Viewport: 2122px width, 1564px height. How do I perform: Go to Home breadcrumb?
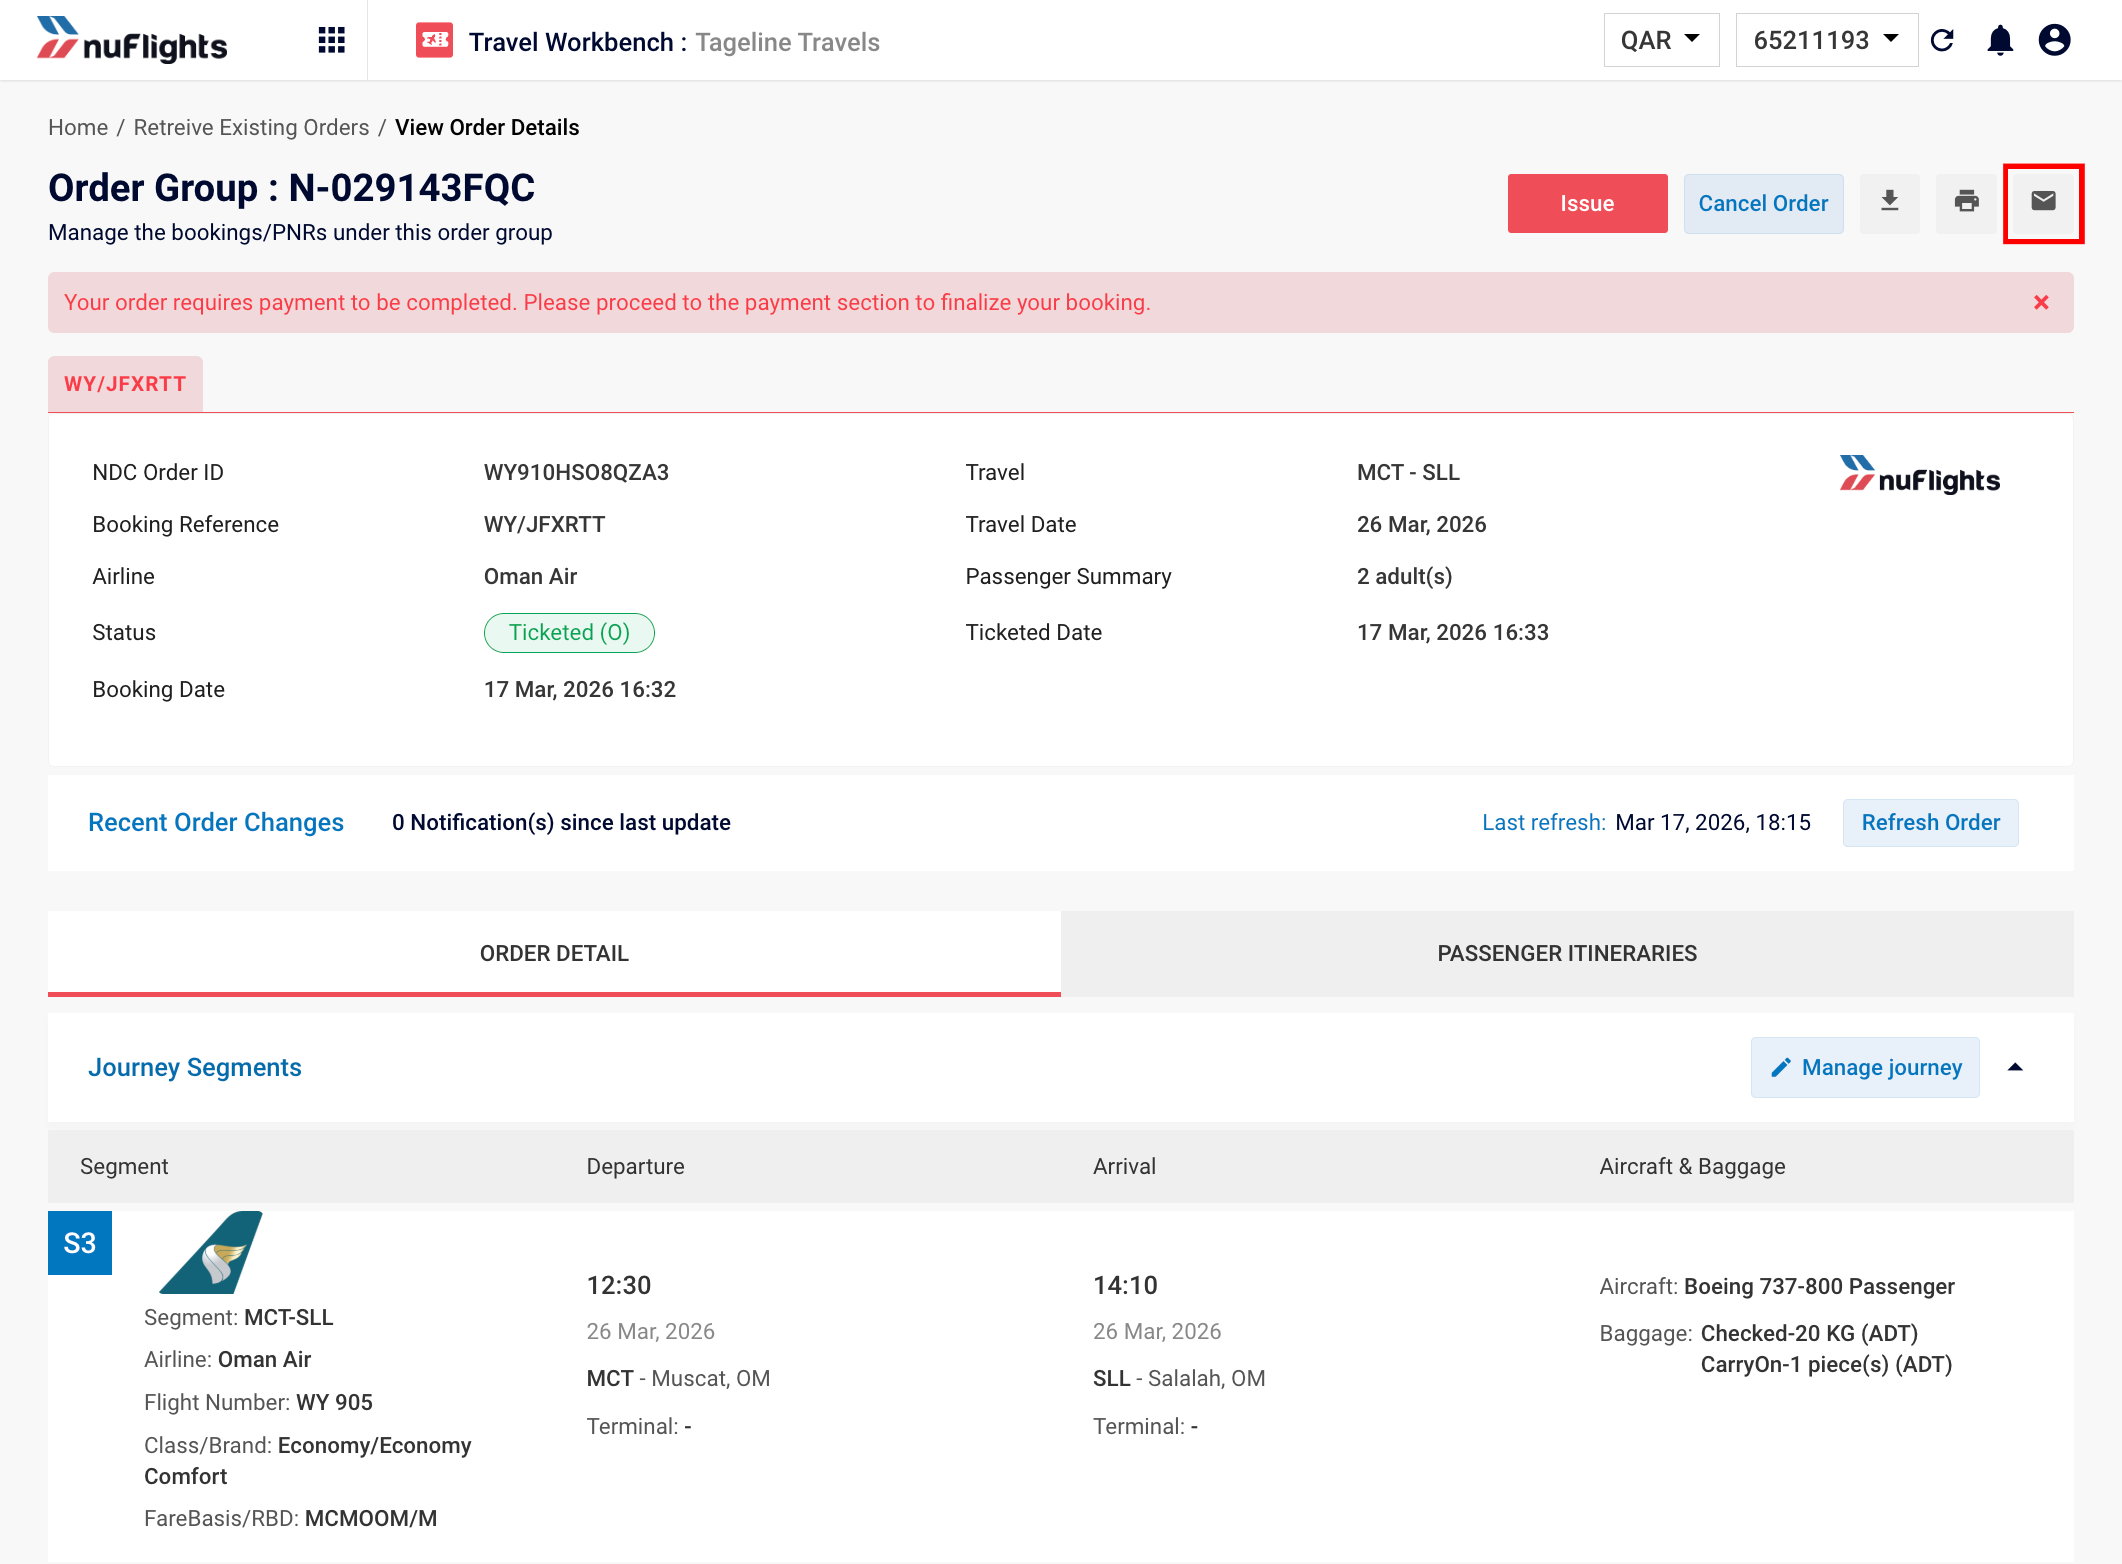(x=78, y=127)
